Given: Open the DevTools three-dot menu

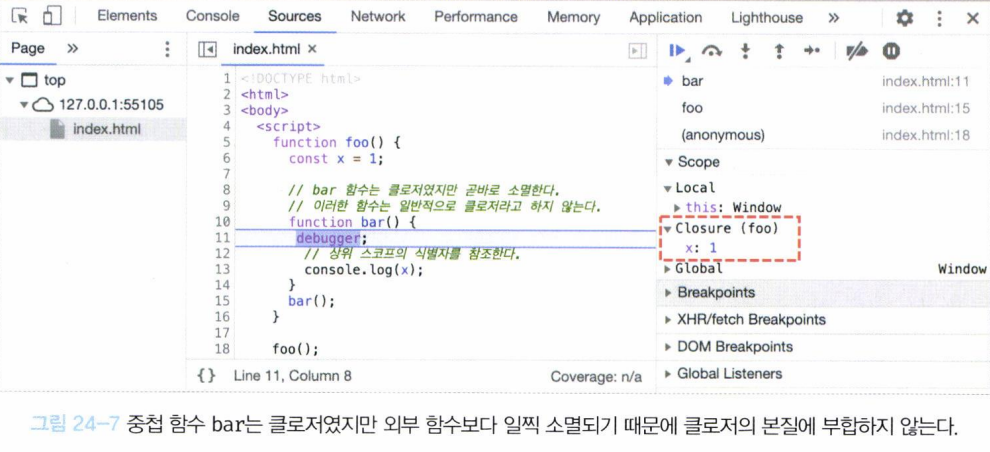Looking at the screenshot, I should click(939, 18).
